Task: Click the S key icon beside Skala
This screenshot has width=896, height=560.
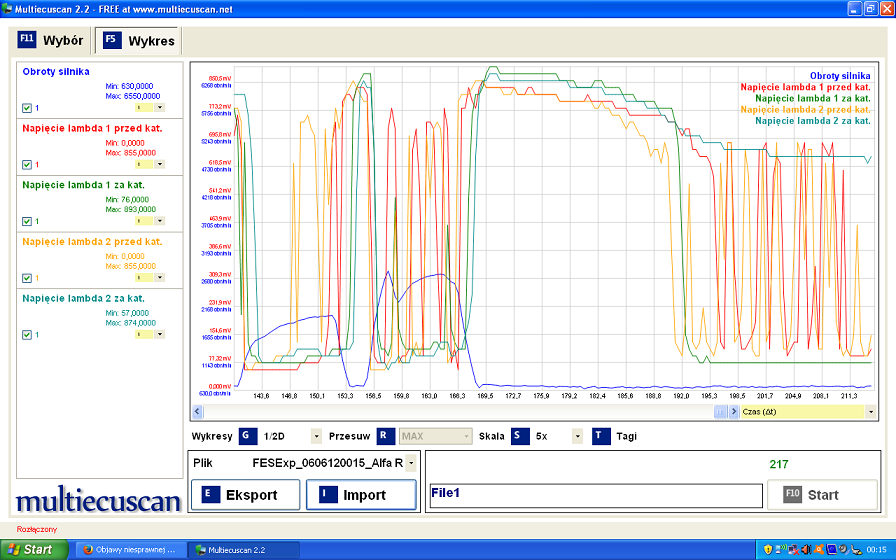Action: (521, 436)
